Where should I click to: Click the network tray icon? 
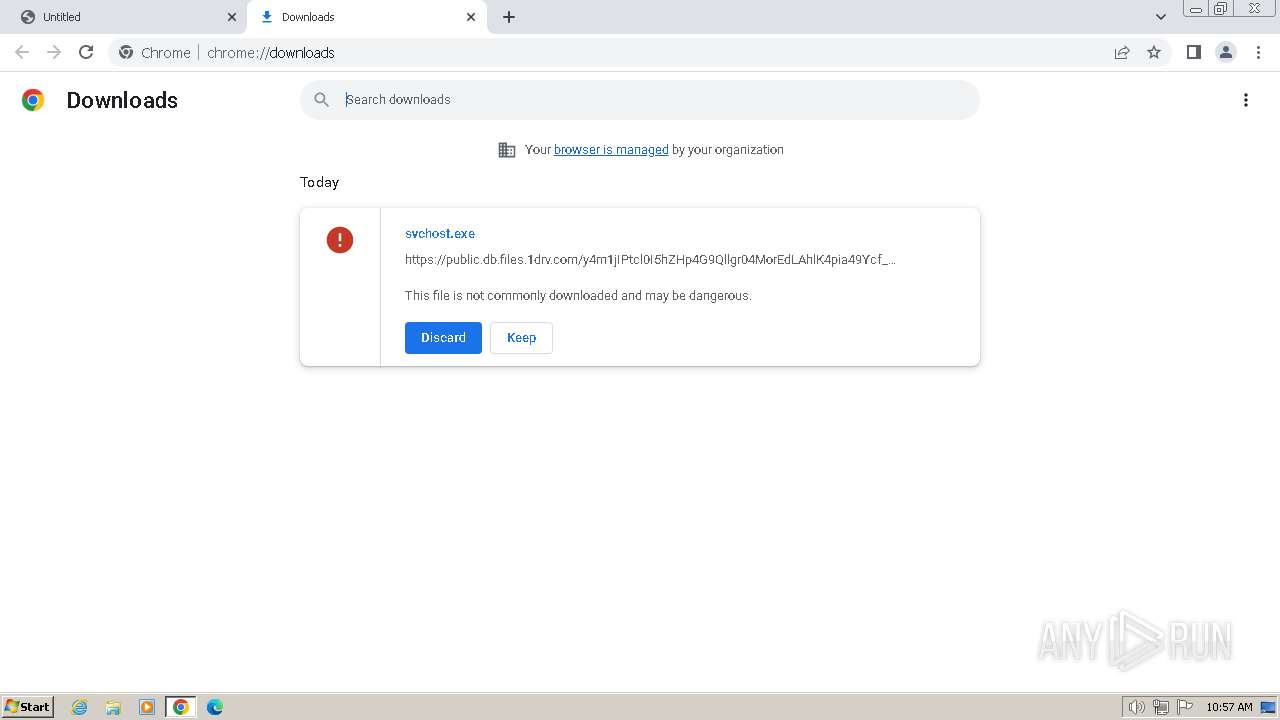coord(1161,707)
